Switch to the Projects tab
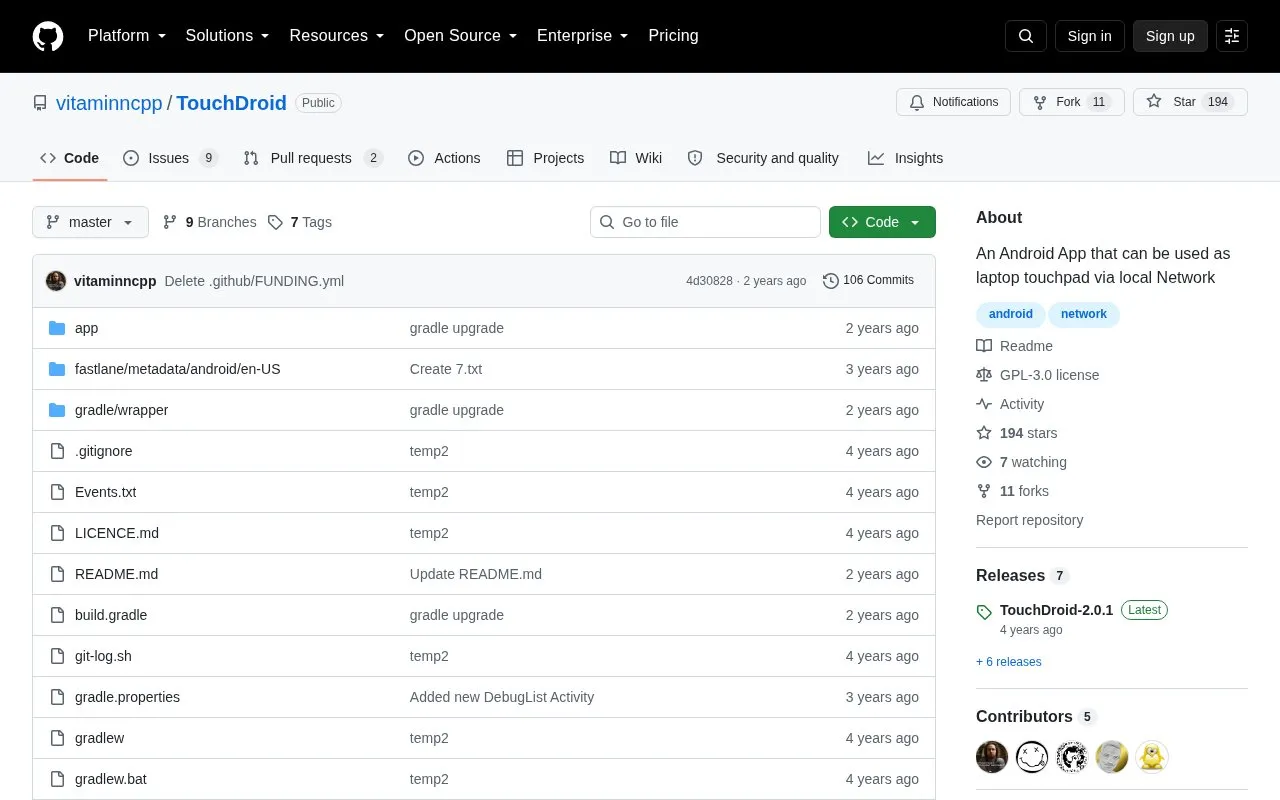This screenshot has width=1280, height=800. [x=545, y=158]
